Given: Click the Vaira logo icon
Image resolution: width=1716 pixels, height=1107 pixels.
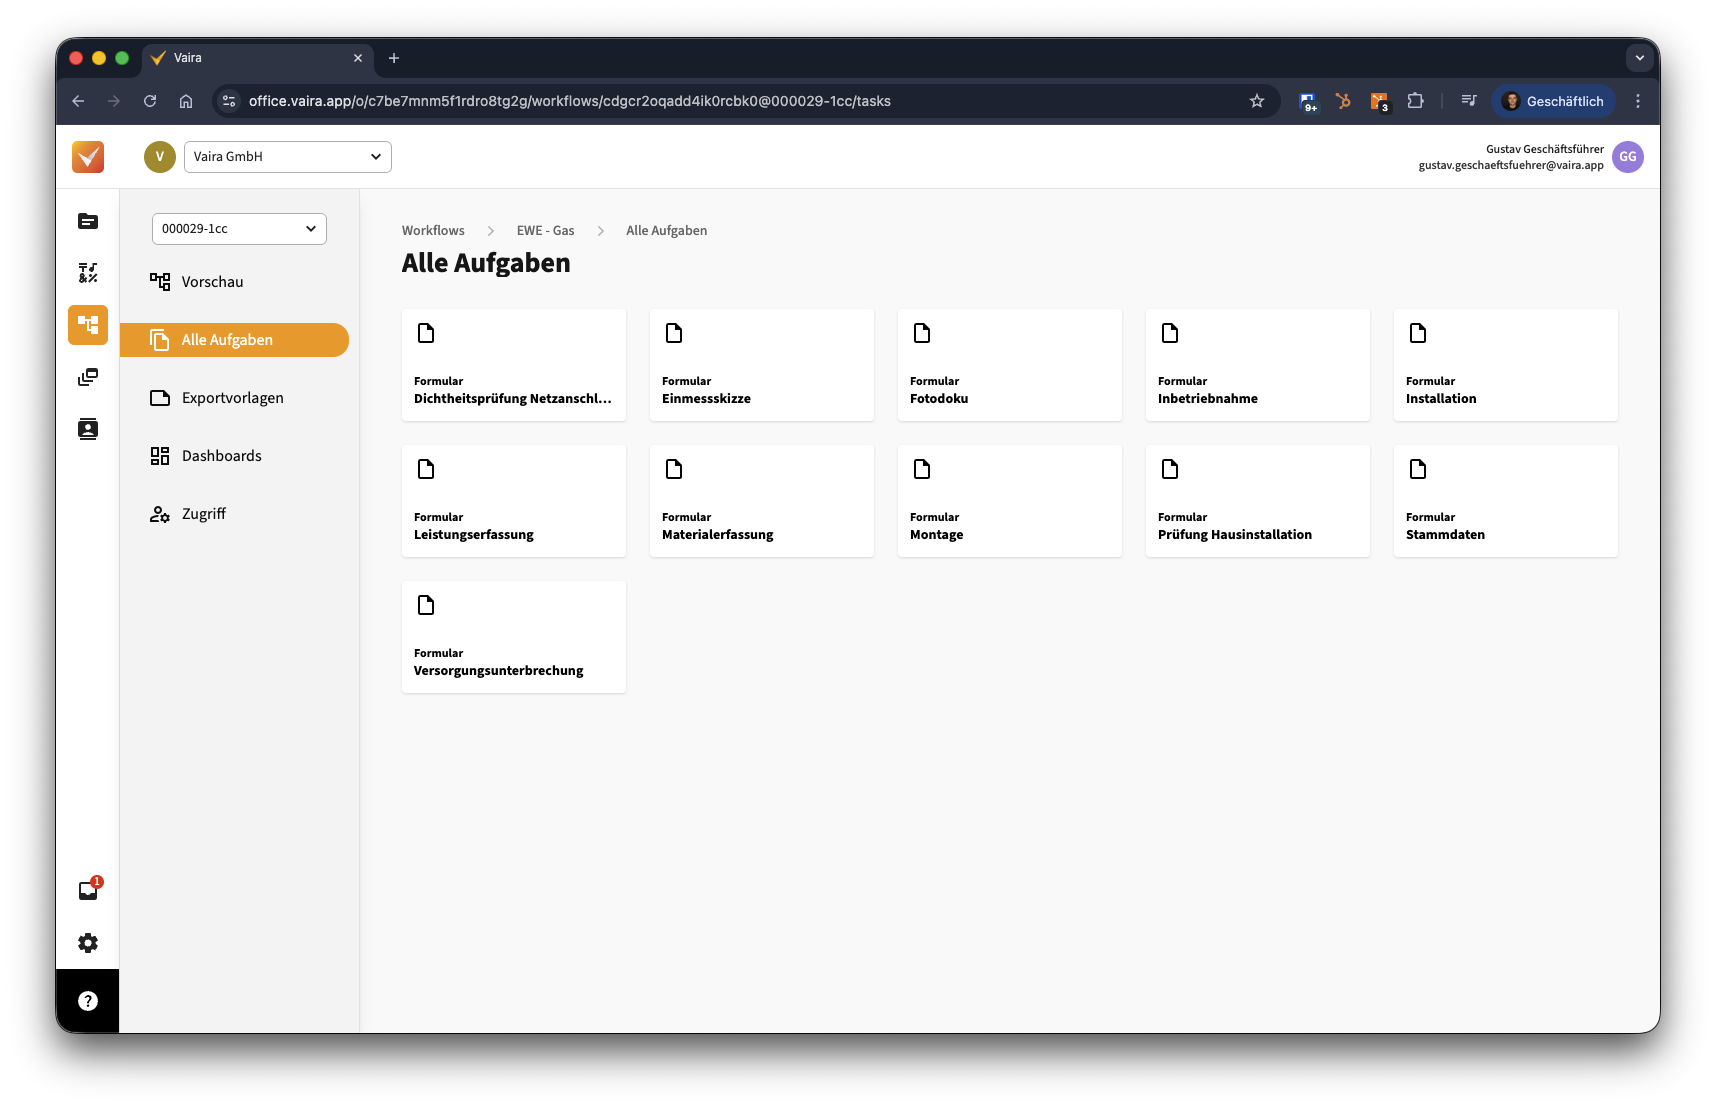Looking at the screenshot, I should pos(88,157).
